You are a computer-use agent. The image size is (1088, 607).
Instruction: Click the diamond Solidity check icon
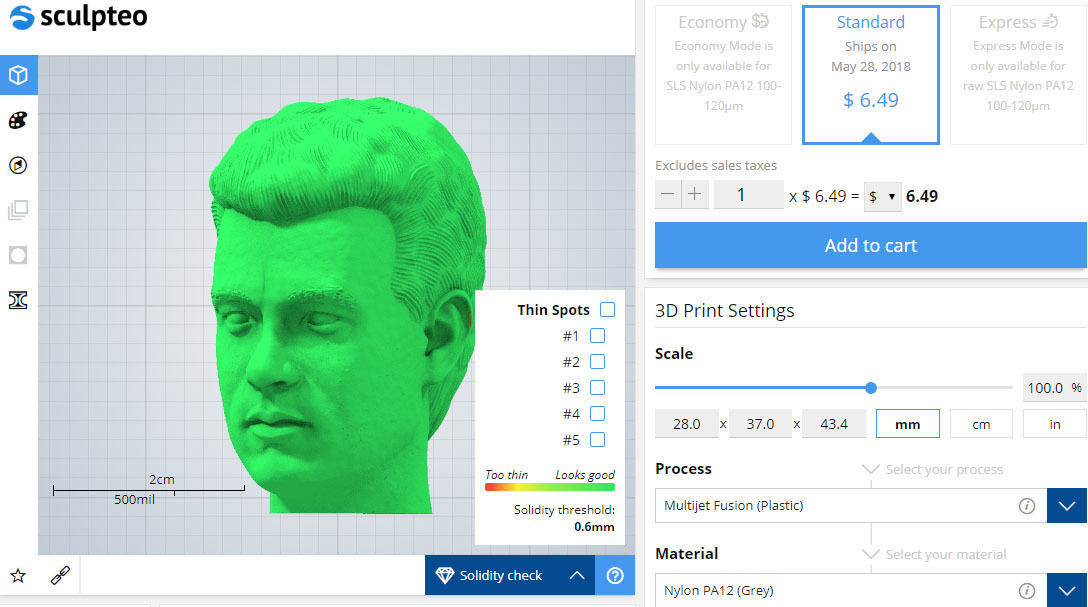444,575
